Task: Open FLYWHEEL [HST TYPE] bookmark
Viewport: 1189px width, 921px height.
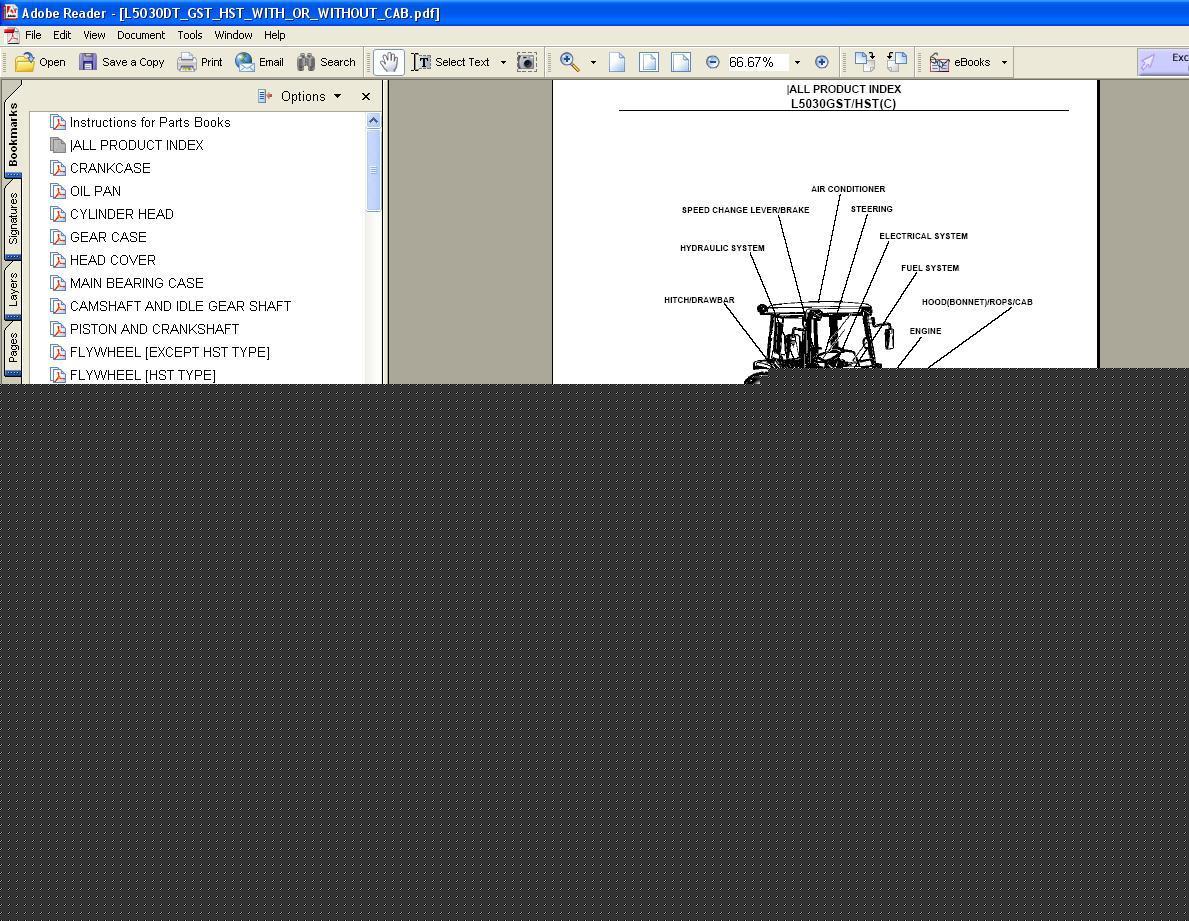Action: pyautogui.click(x=143, y=375)
